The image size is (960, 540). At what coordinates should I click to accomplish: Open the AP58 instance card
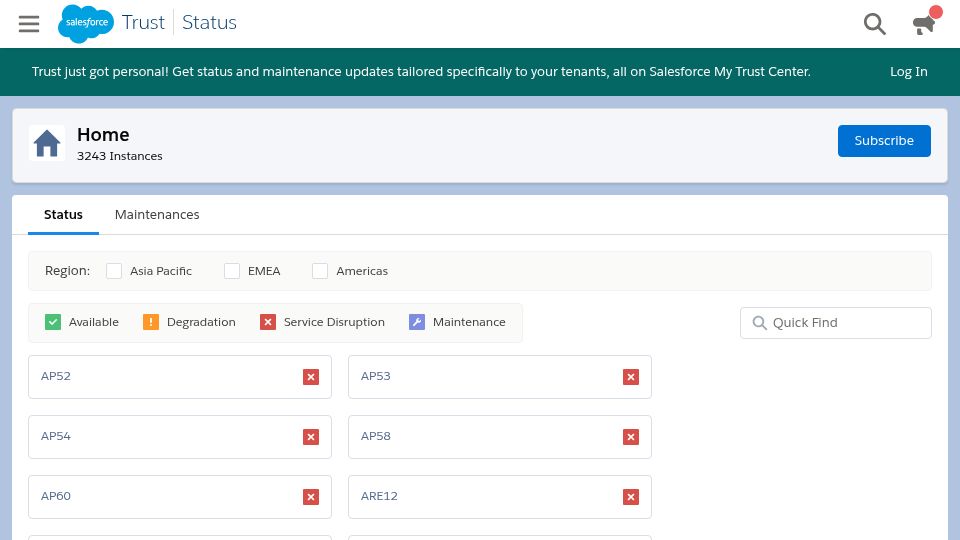tap(500, 437)
